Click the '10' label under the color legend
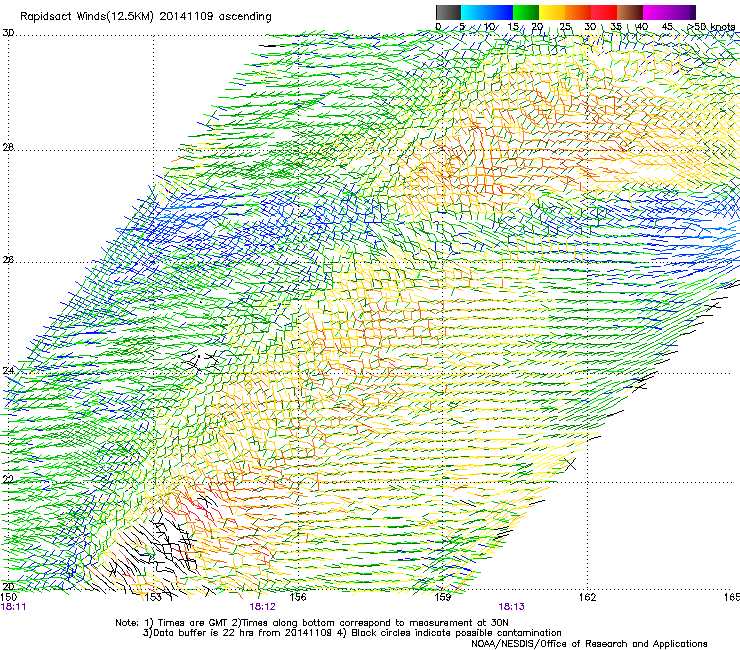The width and height of the screenshot is (740, 650). pyautogui.click(x=489, y=26)
